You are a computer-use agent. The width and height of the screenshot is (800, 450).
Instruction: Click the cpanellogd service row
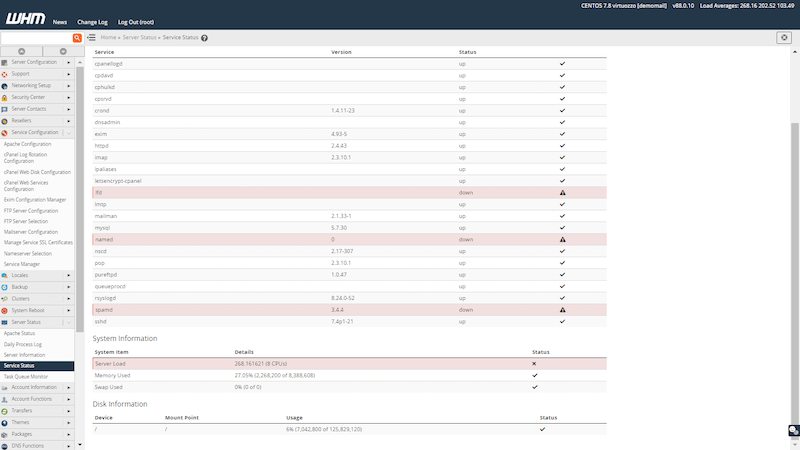pos(349,64)
